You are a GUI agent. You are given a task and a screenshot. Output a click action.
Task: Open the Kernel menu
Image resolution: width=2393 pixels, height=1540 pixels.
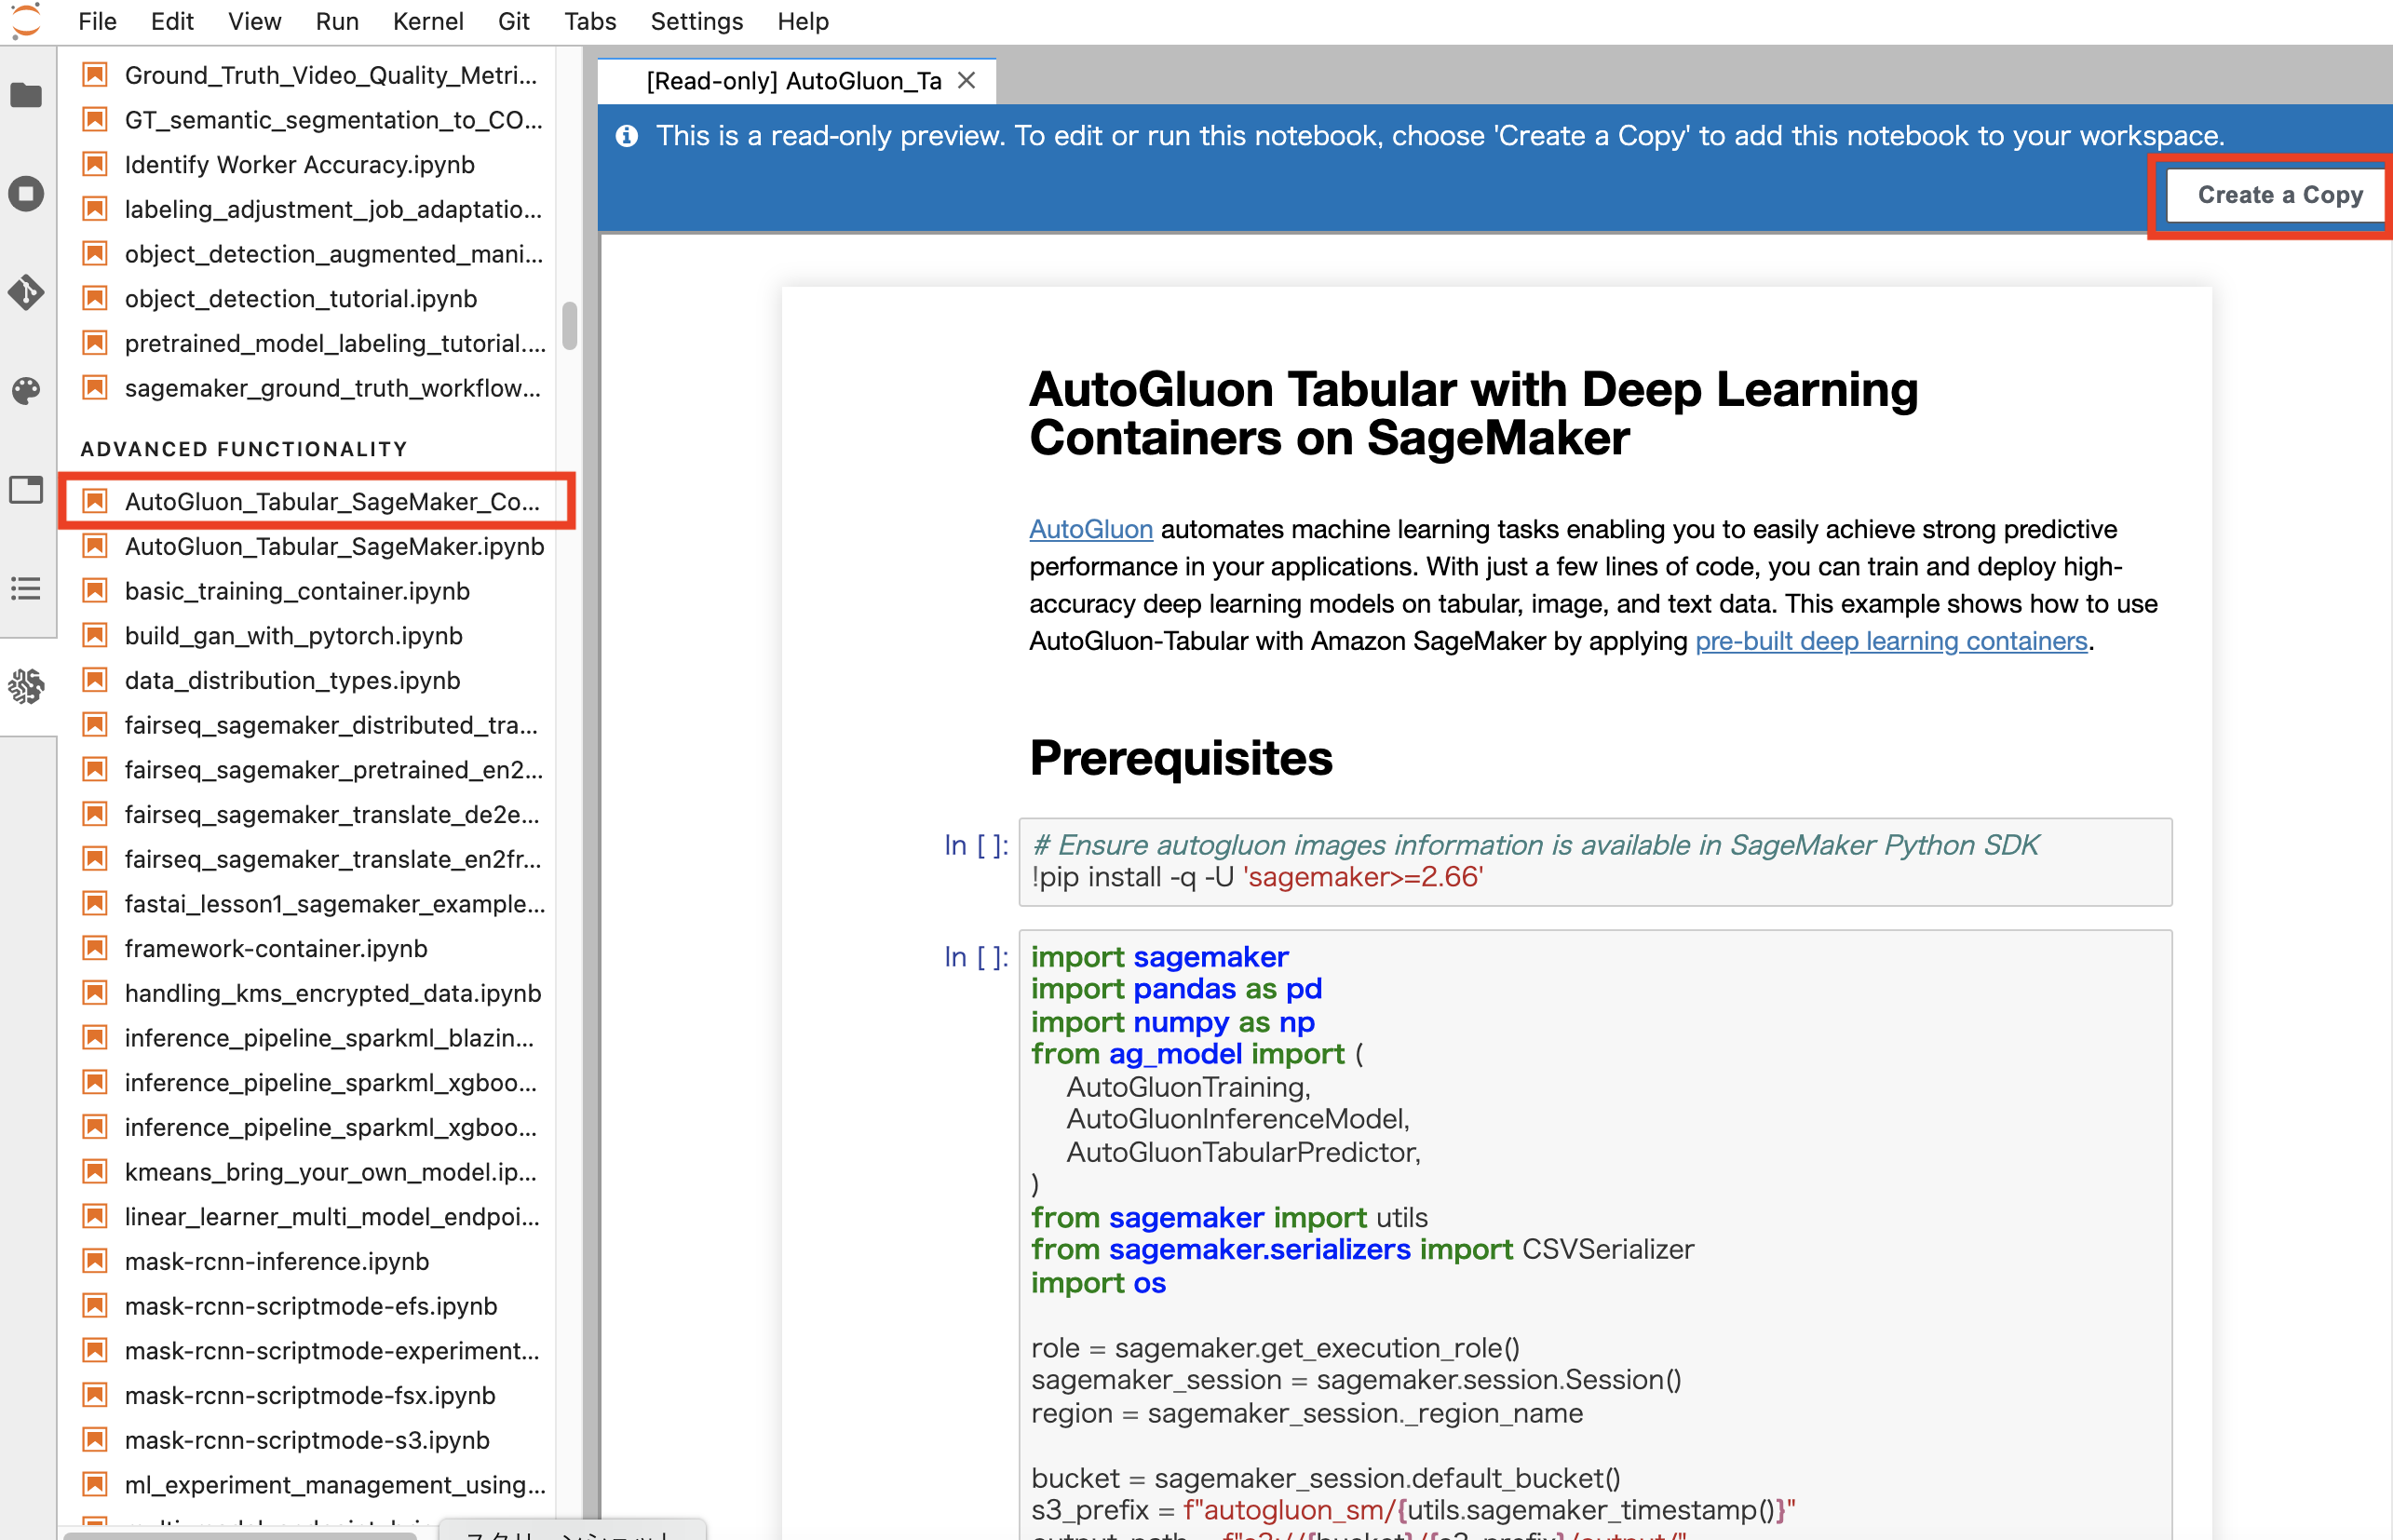pos(427,21)
